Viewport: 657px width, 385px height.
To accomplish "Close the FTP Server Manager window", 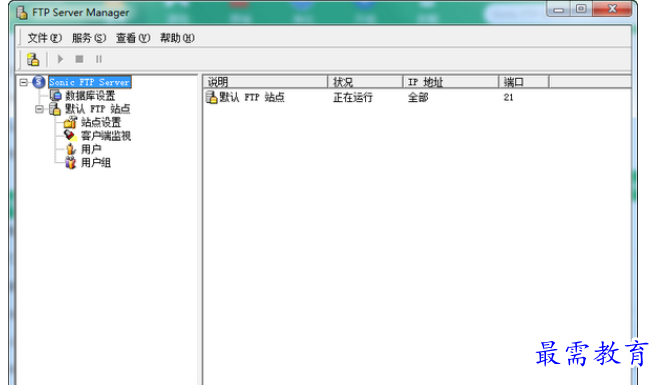I will pyautogui.click(x=612, y=9).
